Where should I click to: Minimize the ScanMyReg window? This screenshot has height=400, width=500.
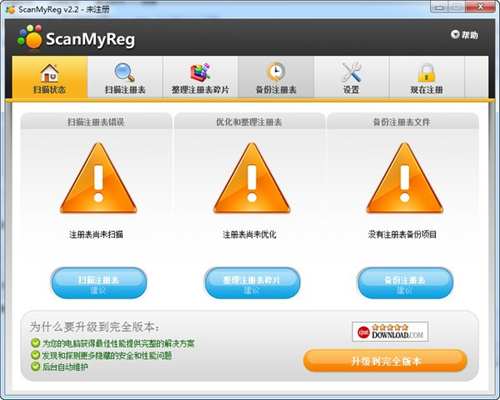click(440, 7)
